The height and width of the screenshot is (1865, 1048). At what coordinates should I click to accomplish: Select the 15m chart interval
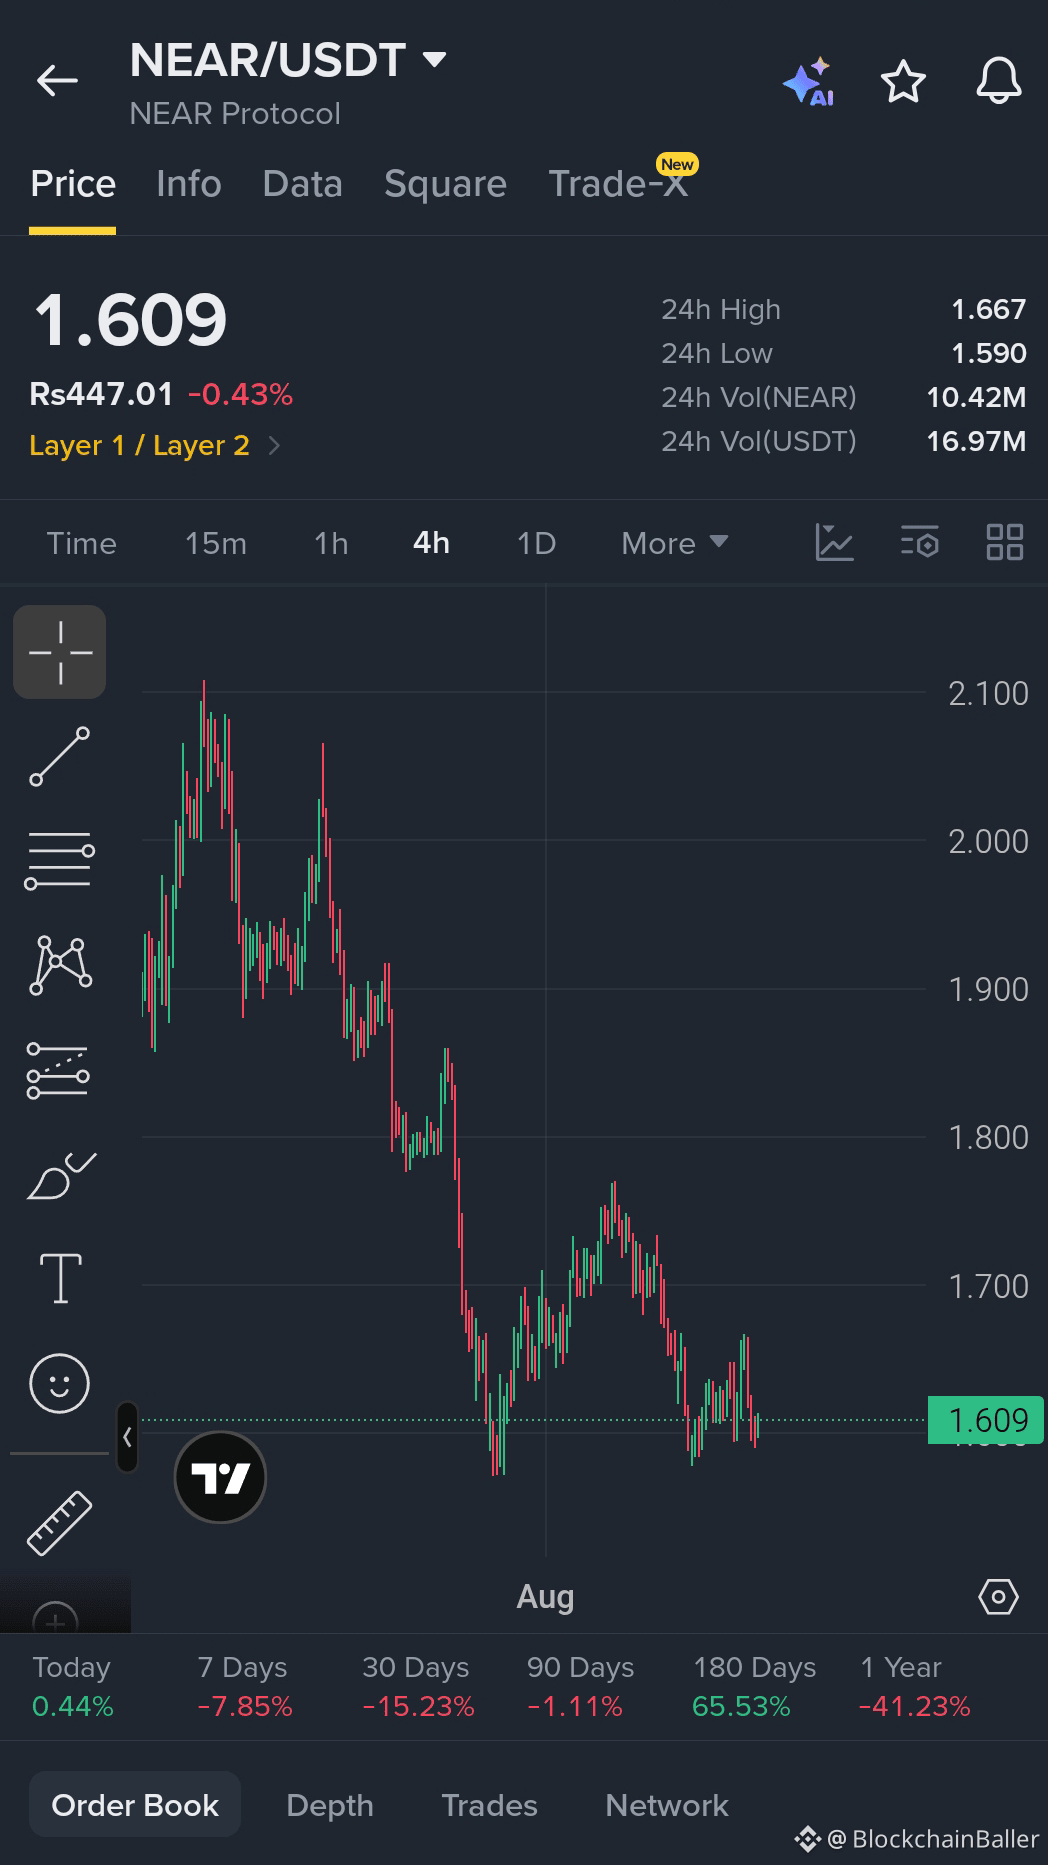(x=216, y=543)
